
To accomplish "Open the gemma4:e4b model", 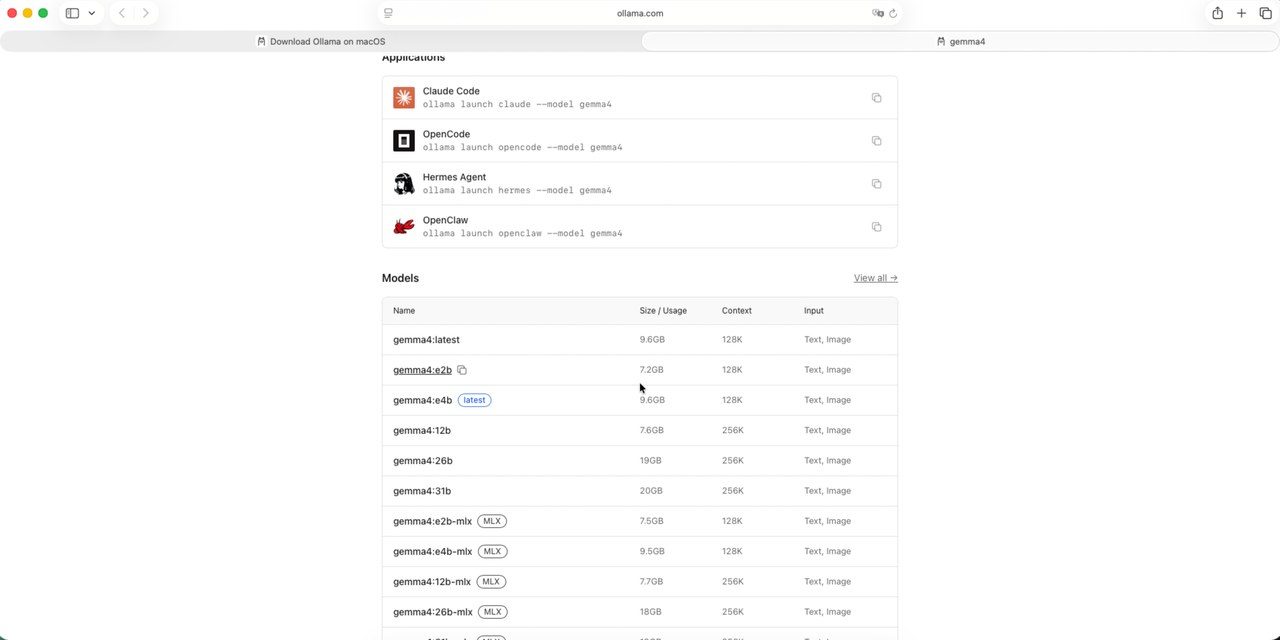I will click(x=422, y=400).
